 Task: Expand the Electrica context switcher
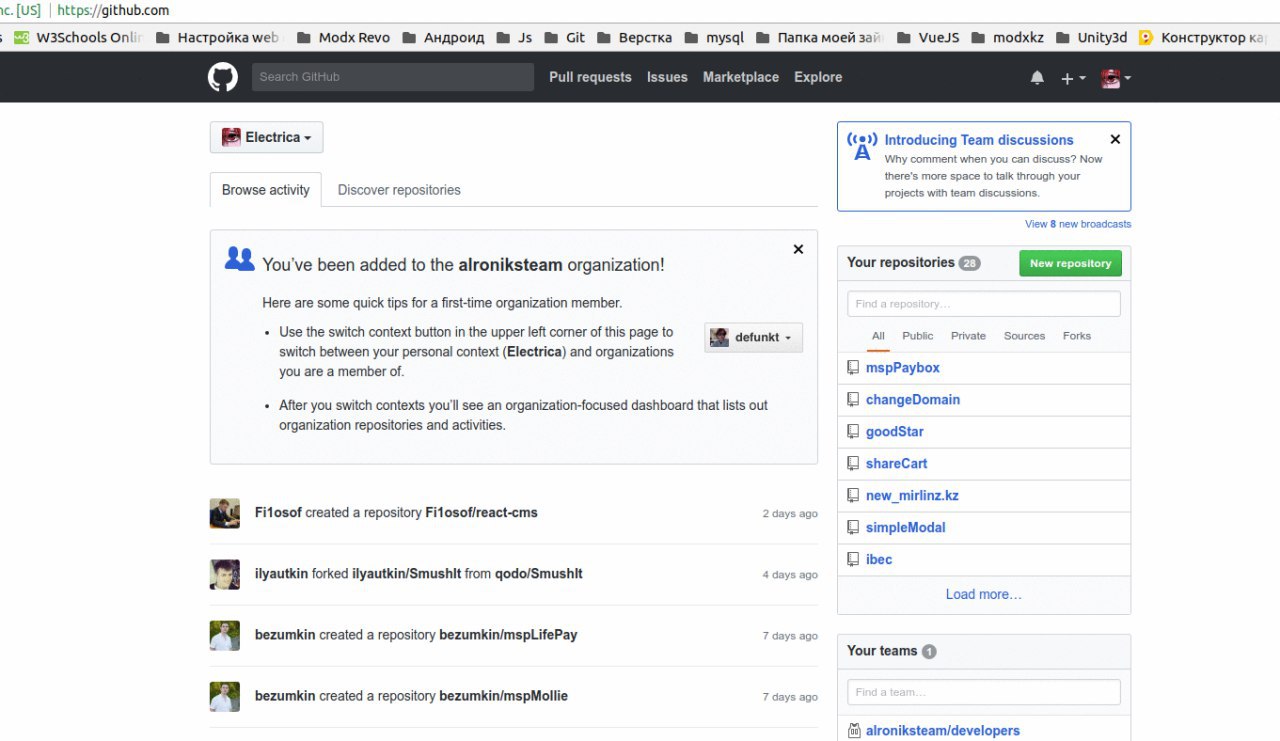coord(266,137)
